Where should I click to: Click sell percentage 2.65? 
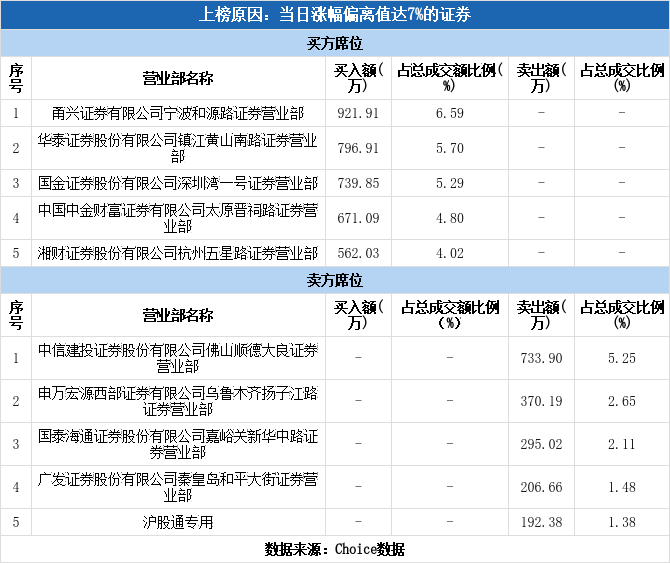[622, 401]
